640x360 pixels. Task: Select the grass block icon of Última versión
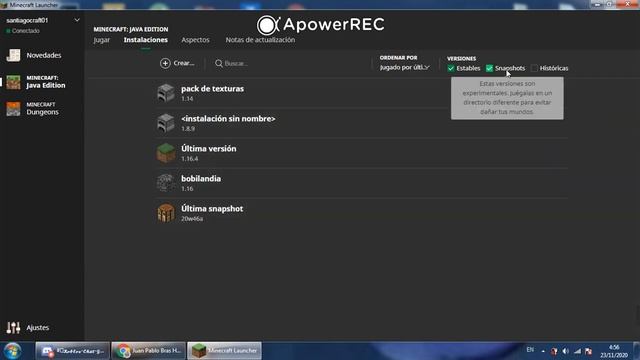(x=166, y=153)
